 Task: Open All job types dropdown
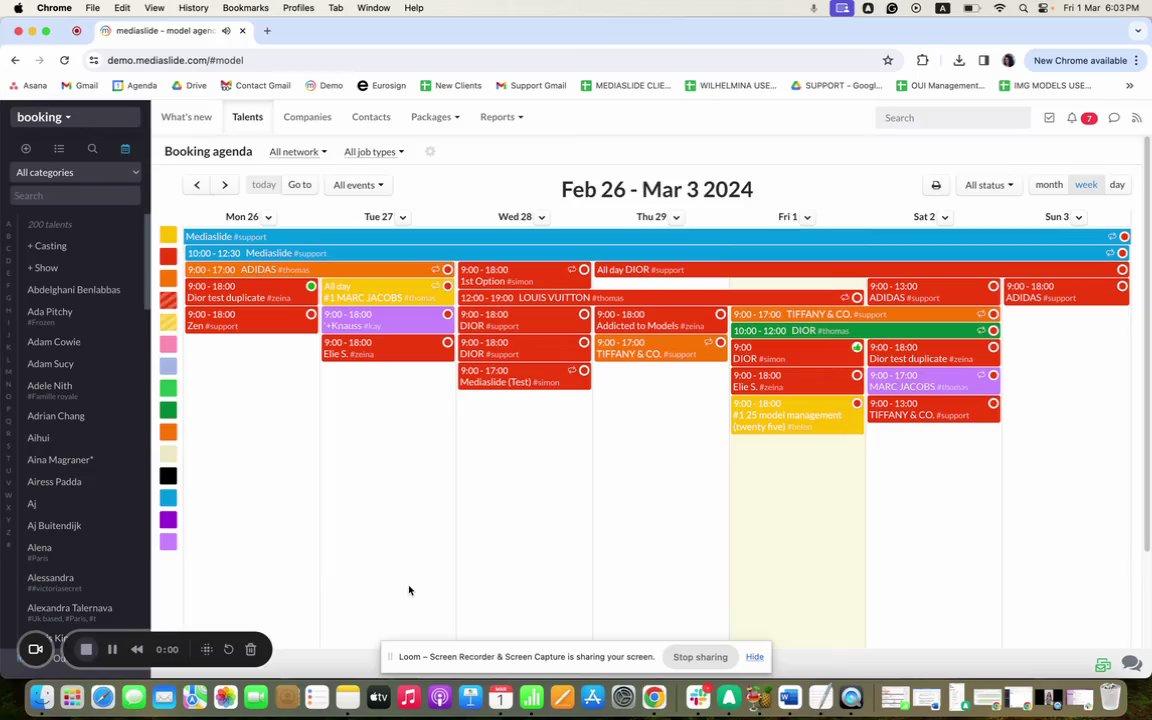point(374,152)
